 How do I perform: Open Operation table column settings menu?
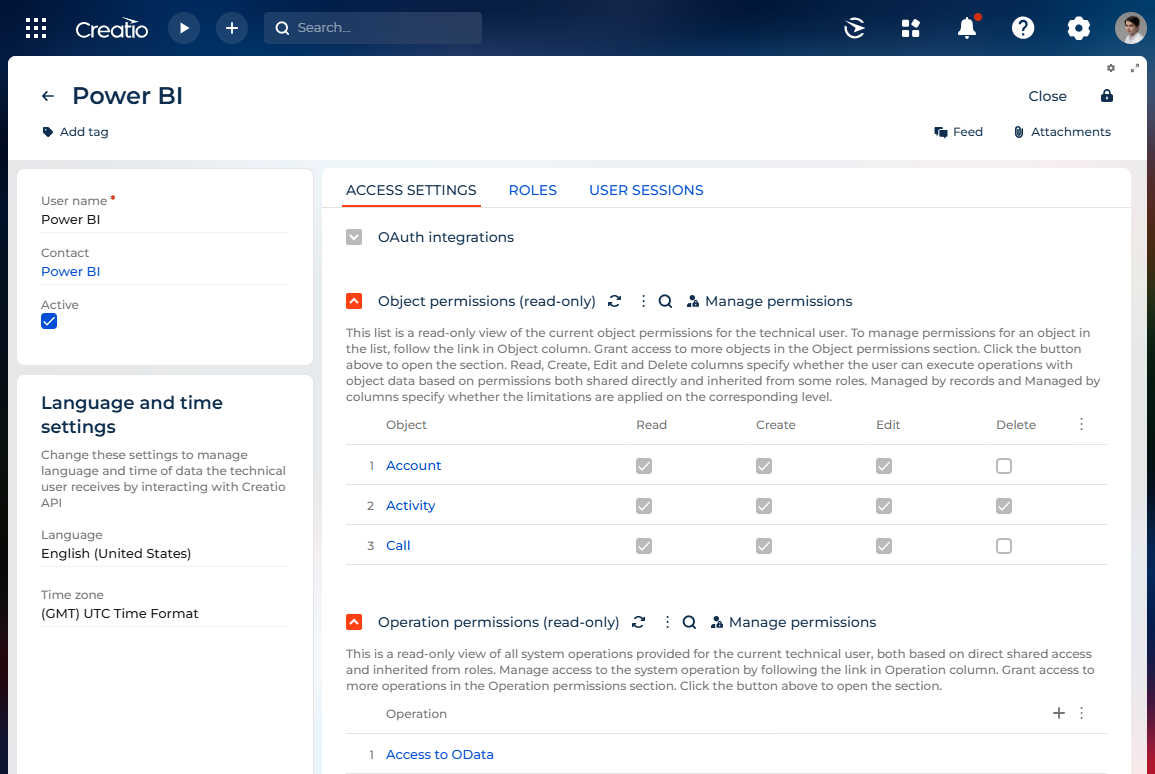point(1081,713)
